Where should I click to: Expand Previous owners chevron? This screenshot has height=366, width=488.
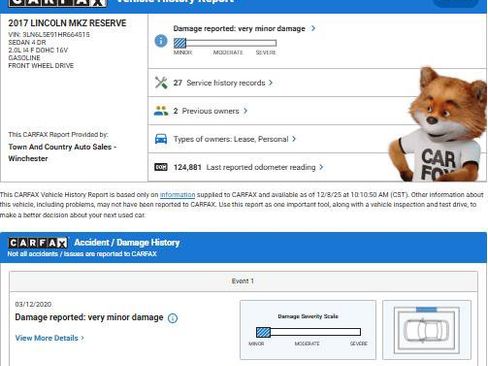pos(245,111)
